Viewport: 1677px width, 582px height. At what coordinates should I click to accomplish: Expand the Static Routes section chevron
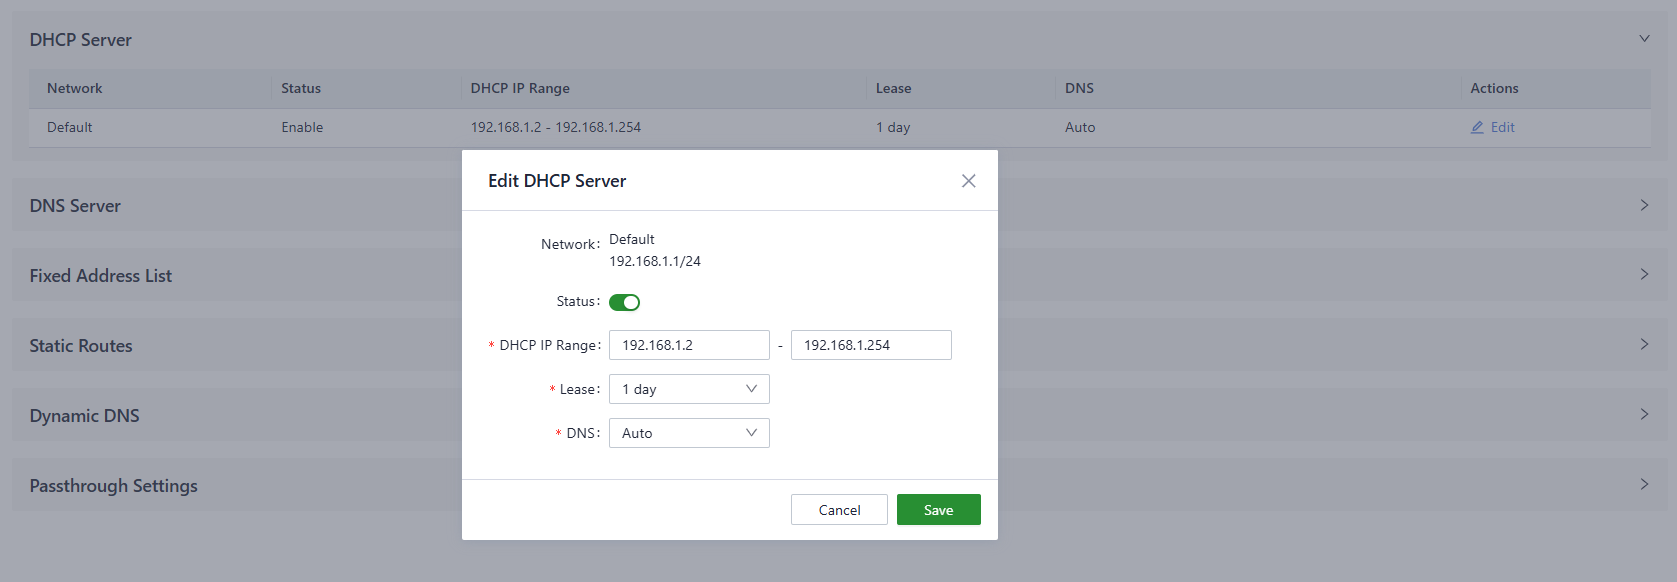point(1644,344)
